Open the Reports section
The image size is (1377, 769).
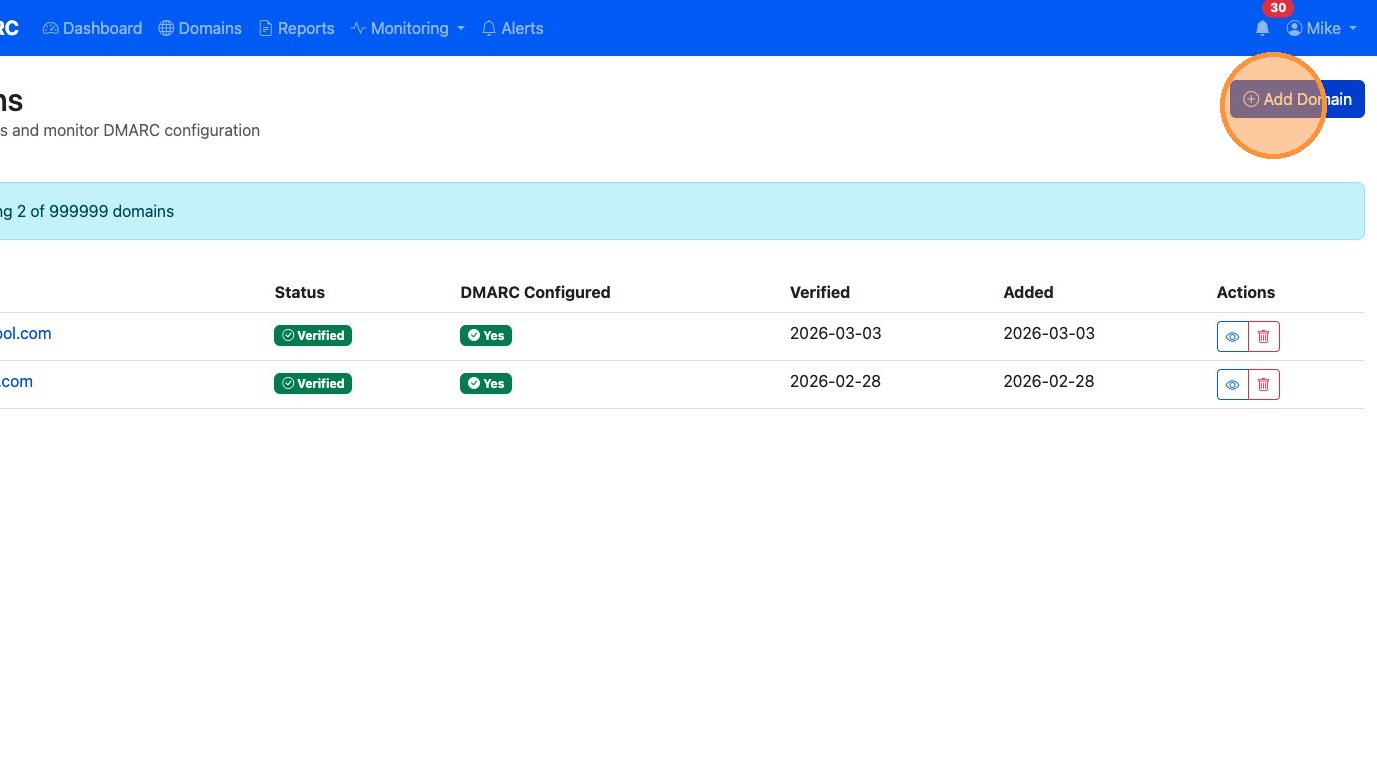coord(296,28)
